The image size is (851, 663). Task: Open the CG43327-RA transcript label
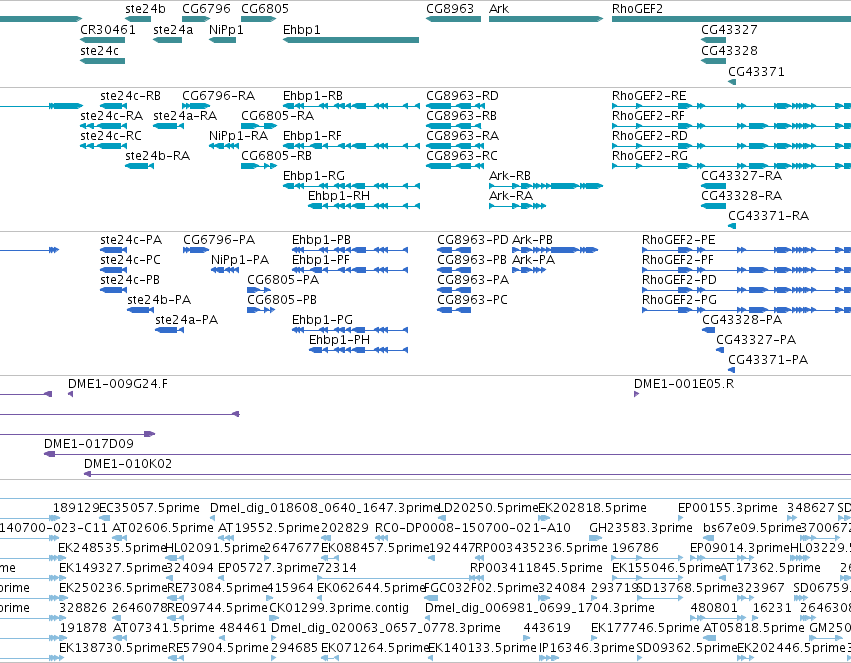(741, 176)
